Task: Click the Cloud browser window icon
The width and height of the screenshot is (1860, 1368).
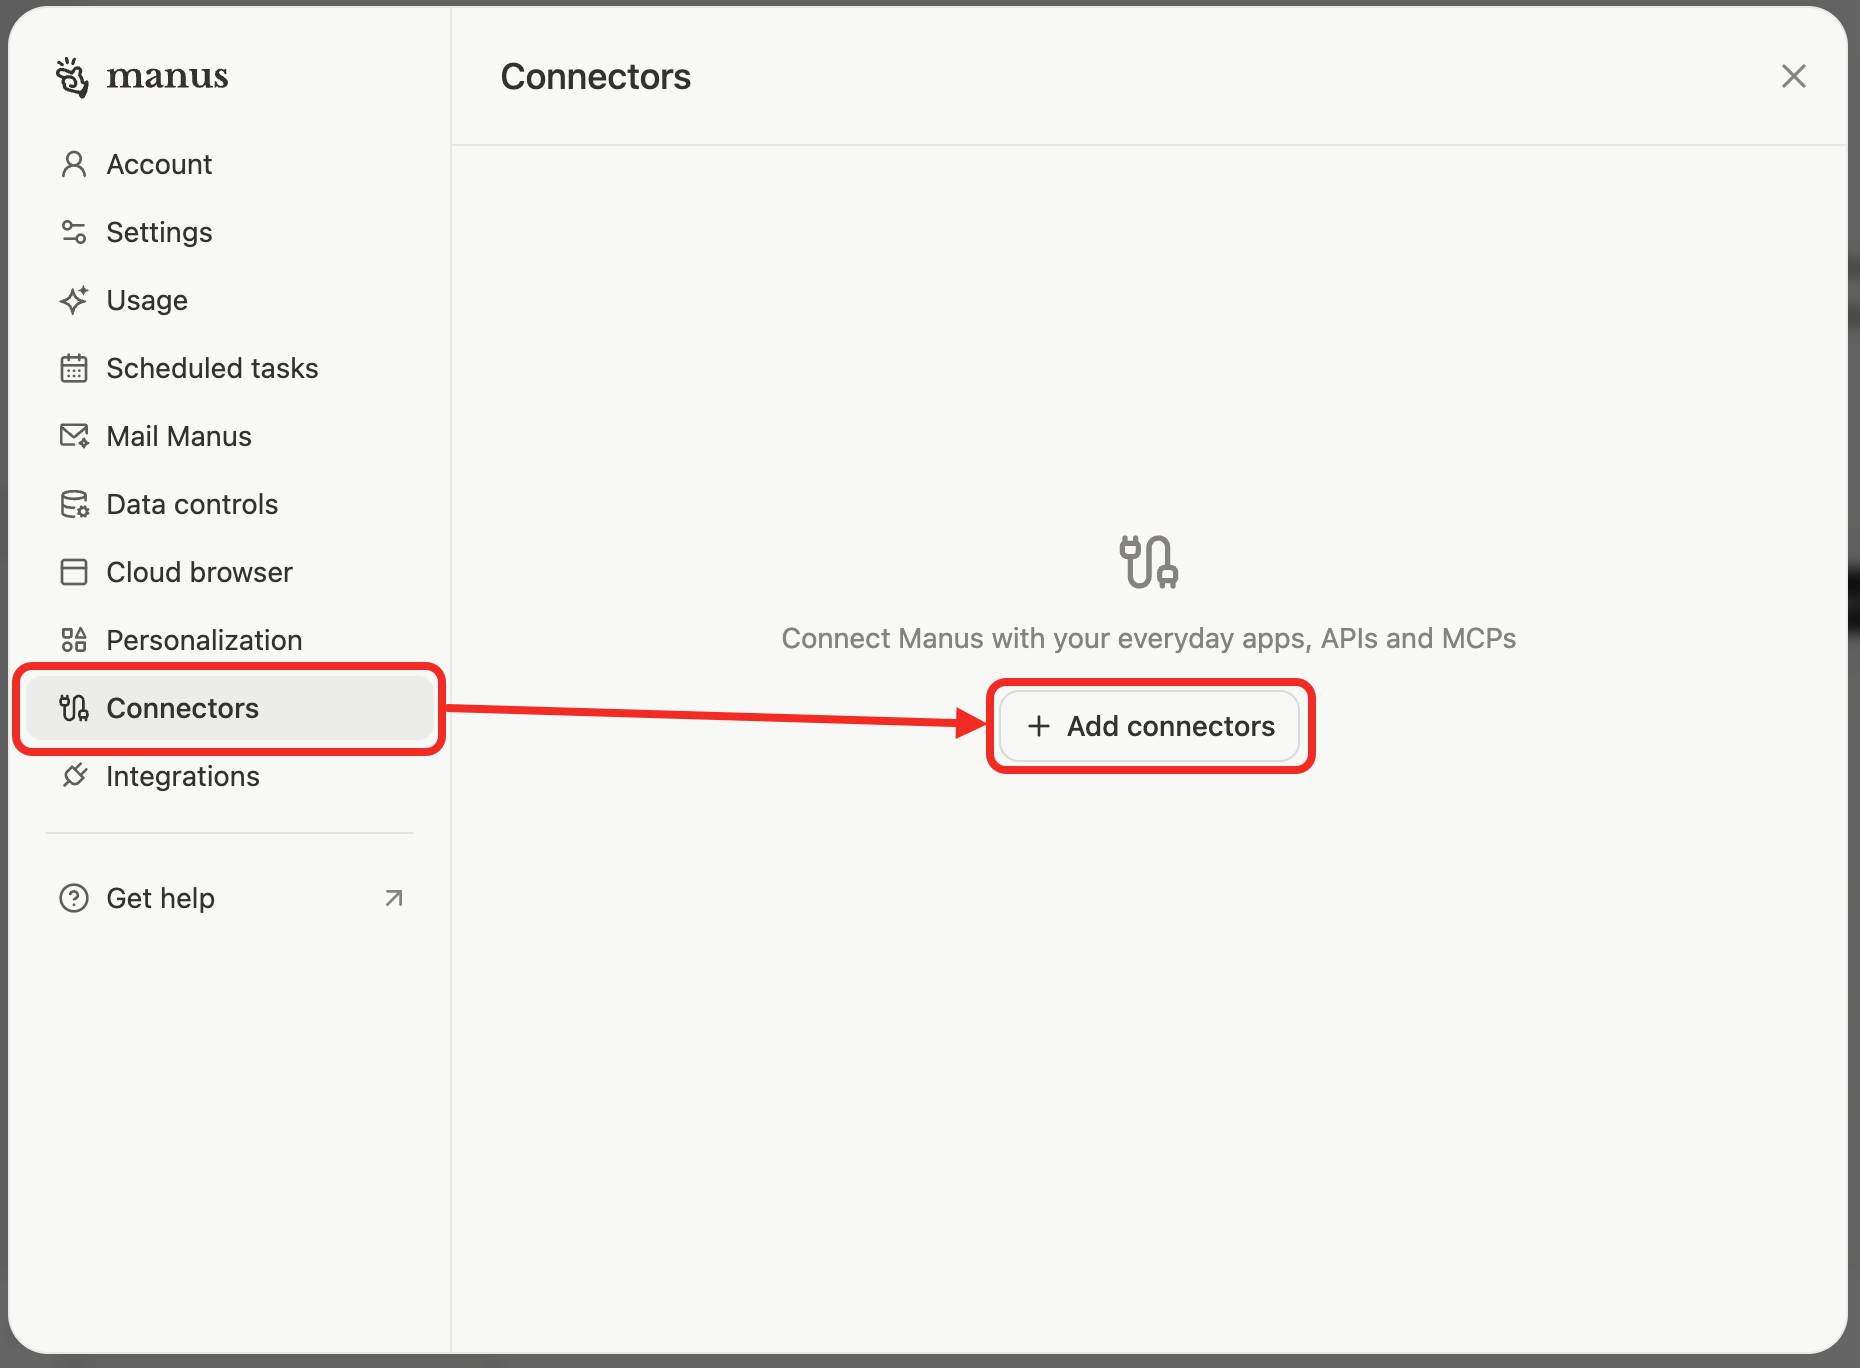Action: click(74, 572)
